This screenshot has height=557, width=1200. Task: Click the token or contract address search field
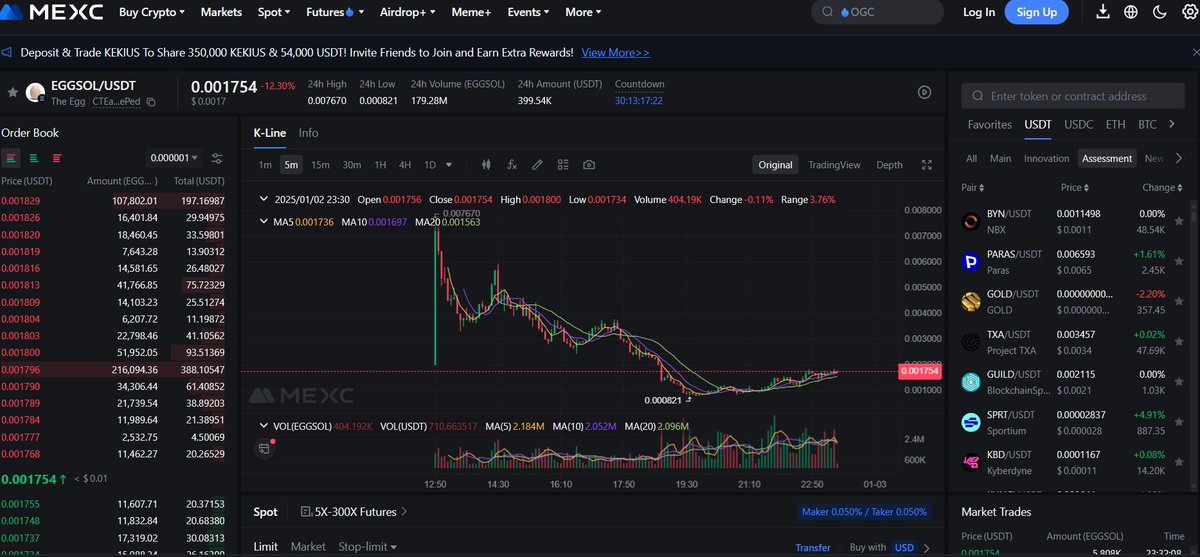(x=1075, y=96)
